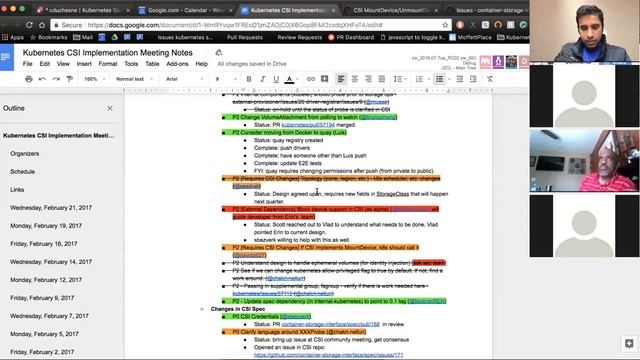Image resolution: width=640 pixels, height=360 pixels.
Task: Open the container-storage-interface/spec/pull link
Action: pos(331,324)
